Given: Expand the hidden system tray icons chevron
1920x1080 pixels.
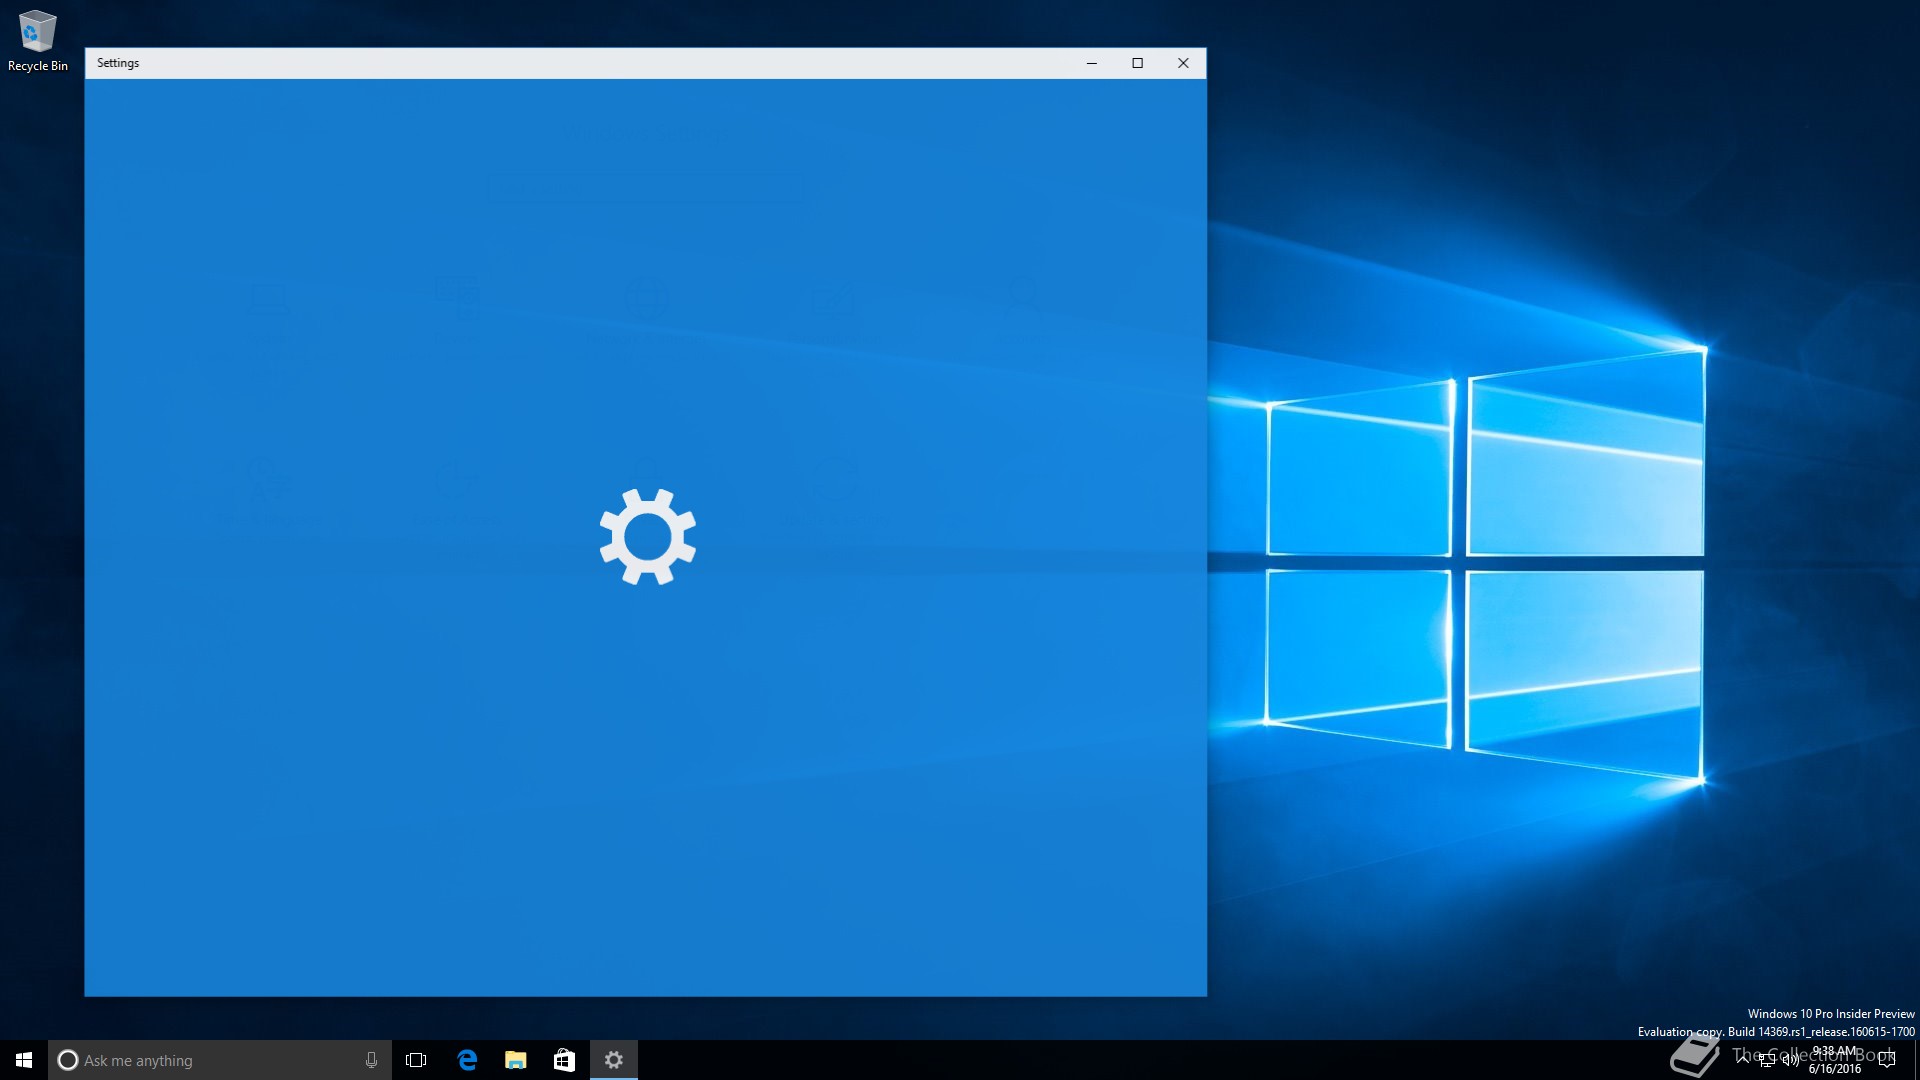Looking at the screenshot, I should pos(1743,1060).
